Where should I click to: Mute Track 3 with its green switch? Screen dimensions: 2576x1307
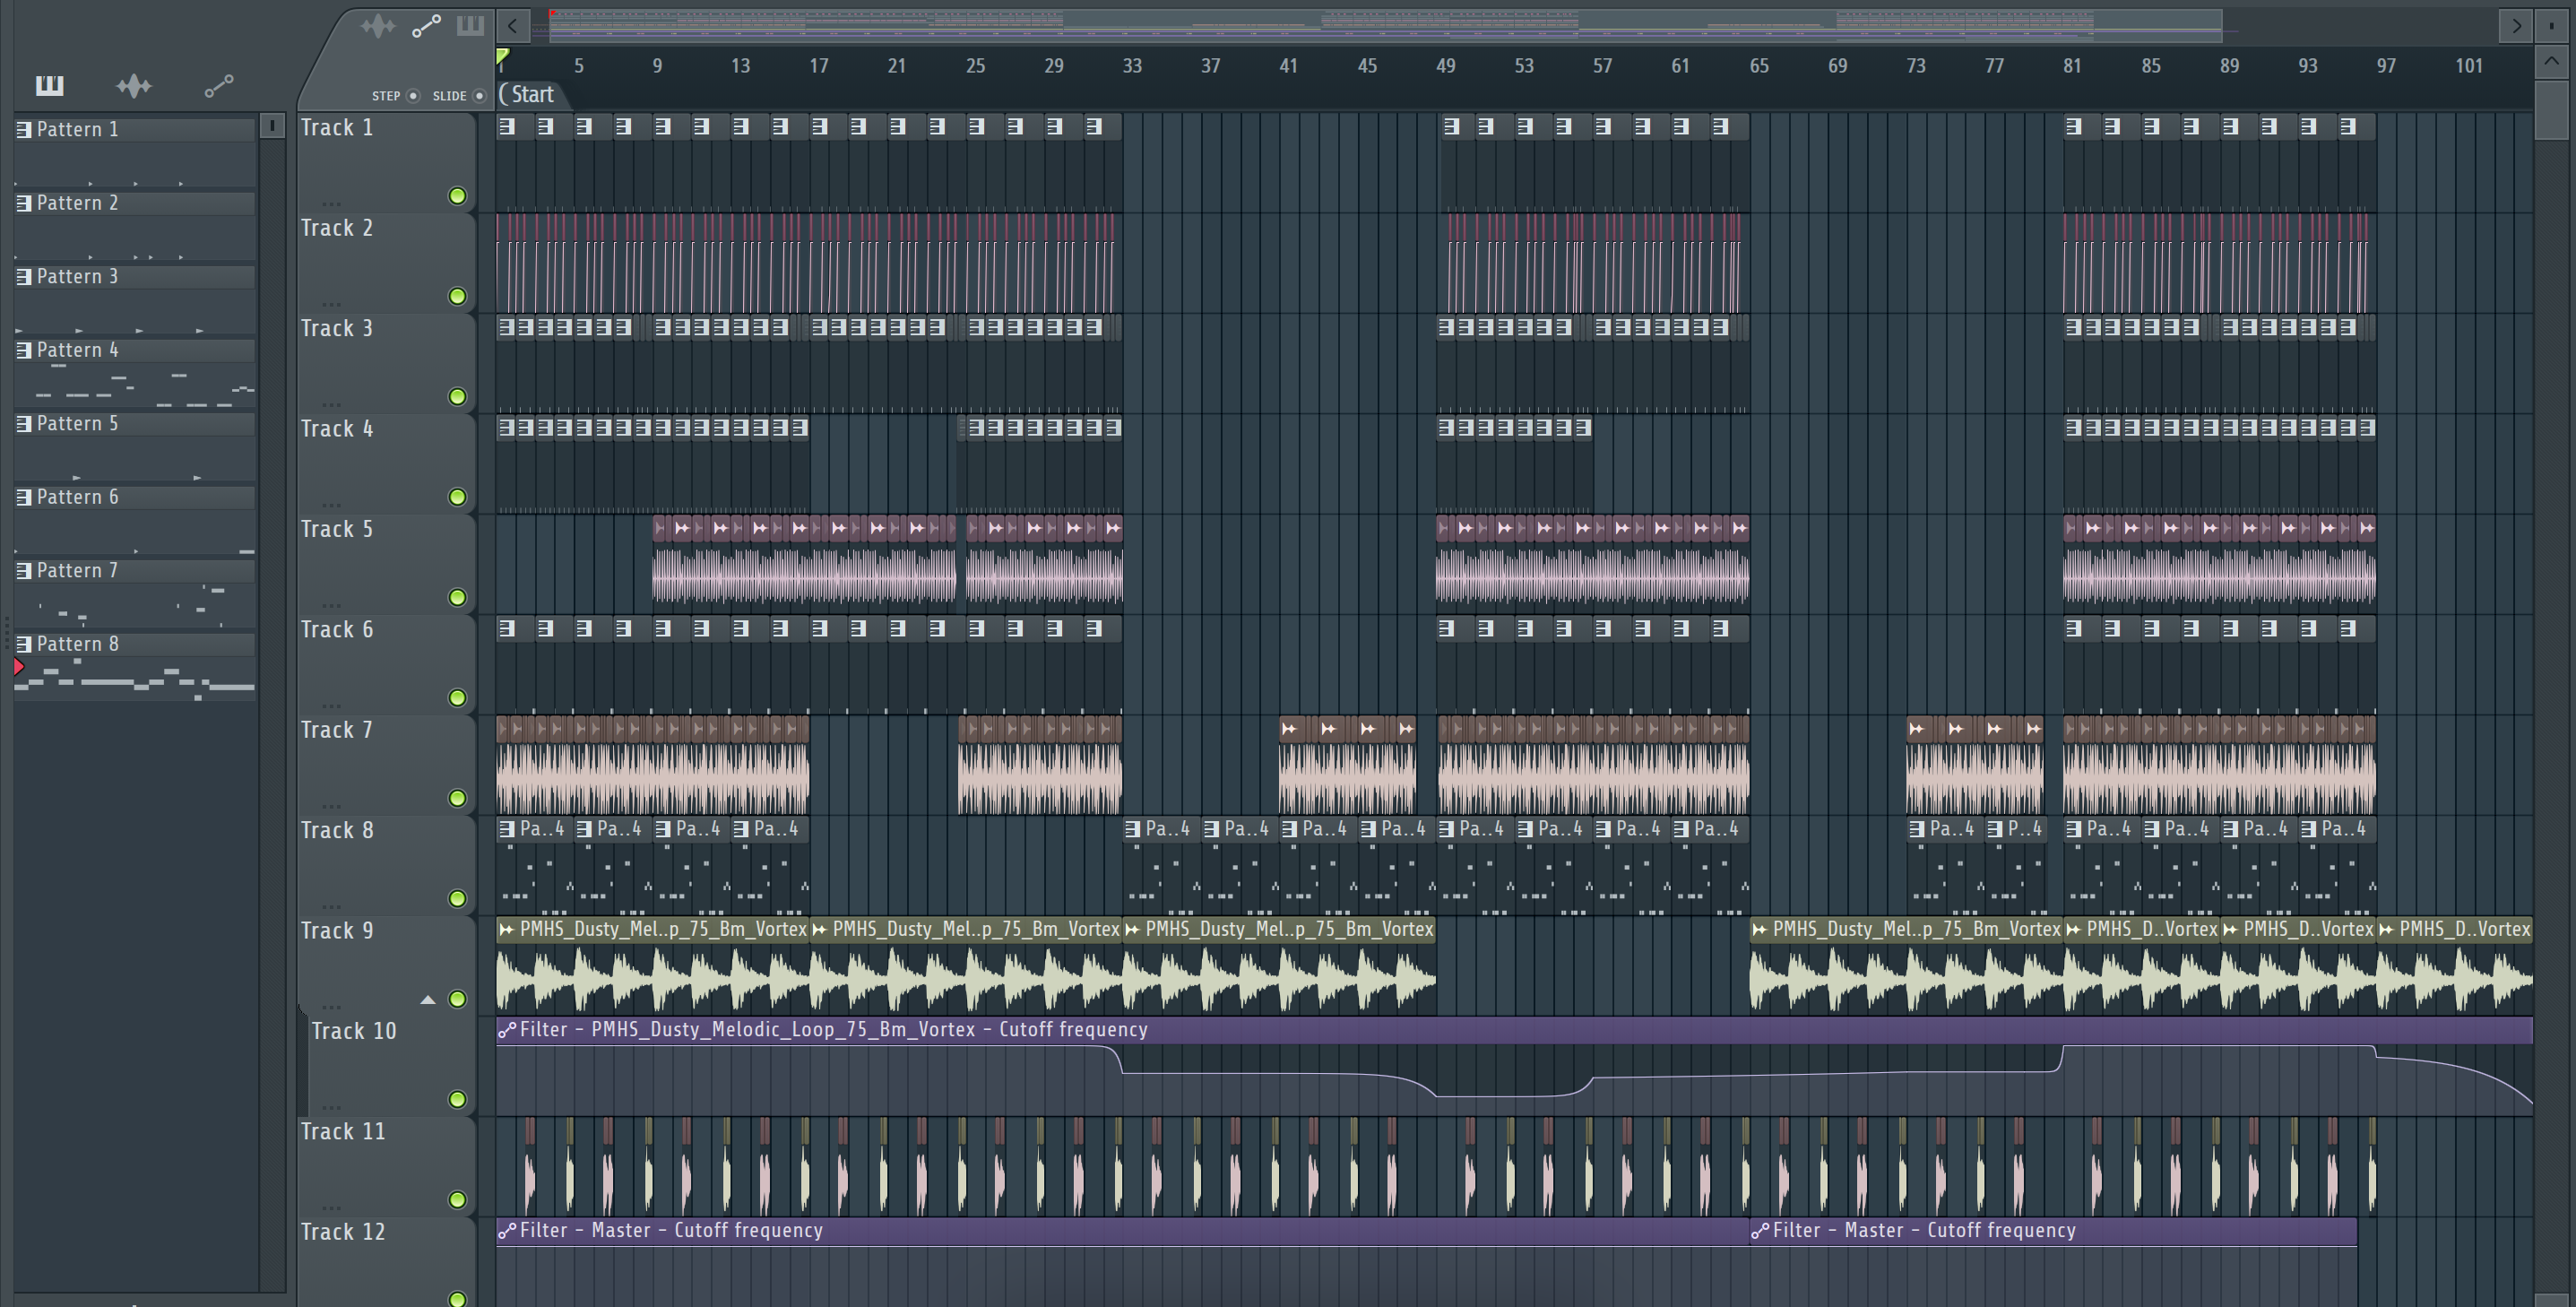tap(457, 397)
